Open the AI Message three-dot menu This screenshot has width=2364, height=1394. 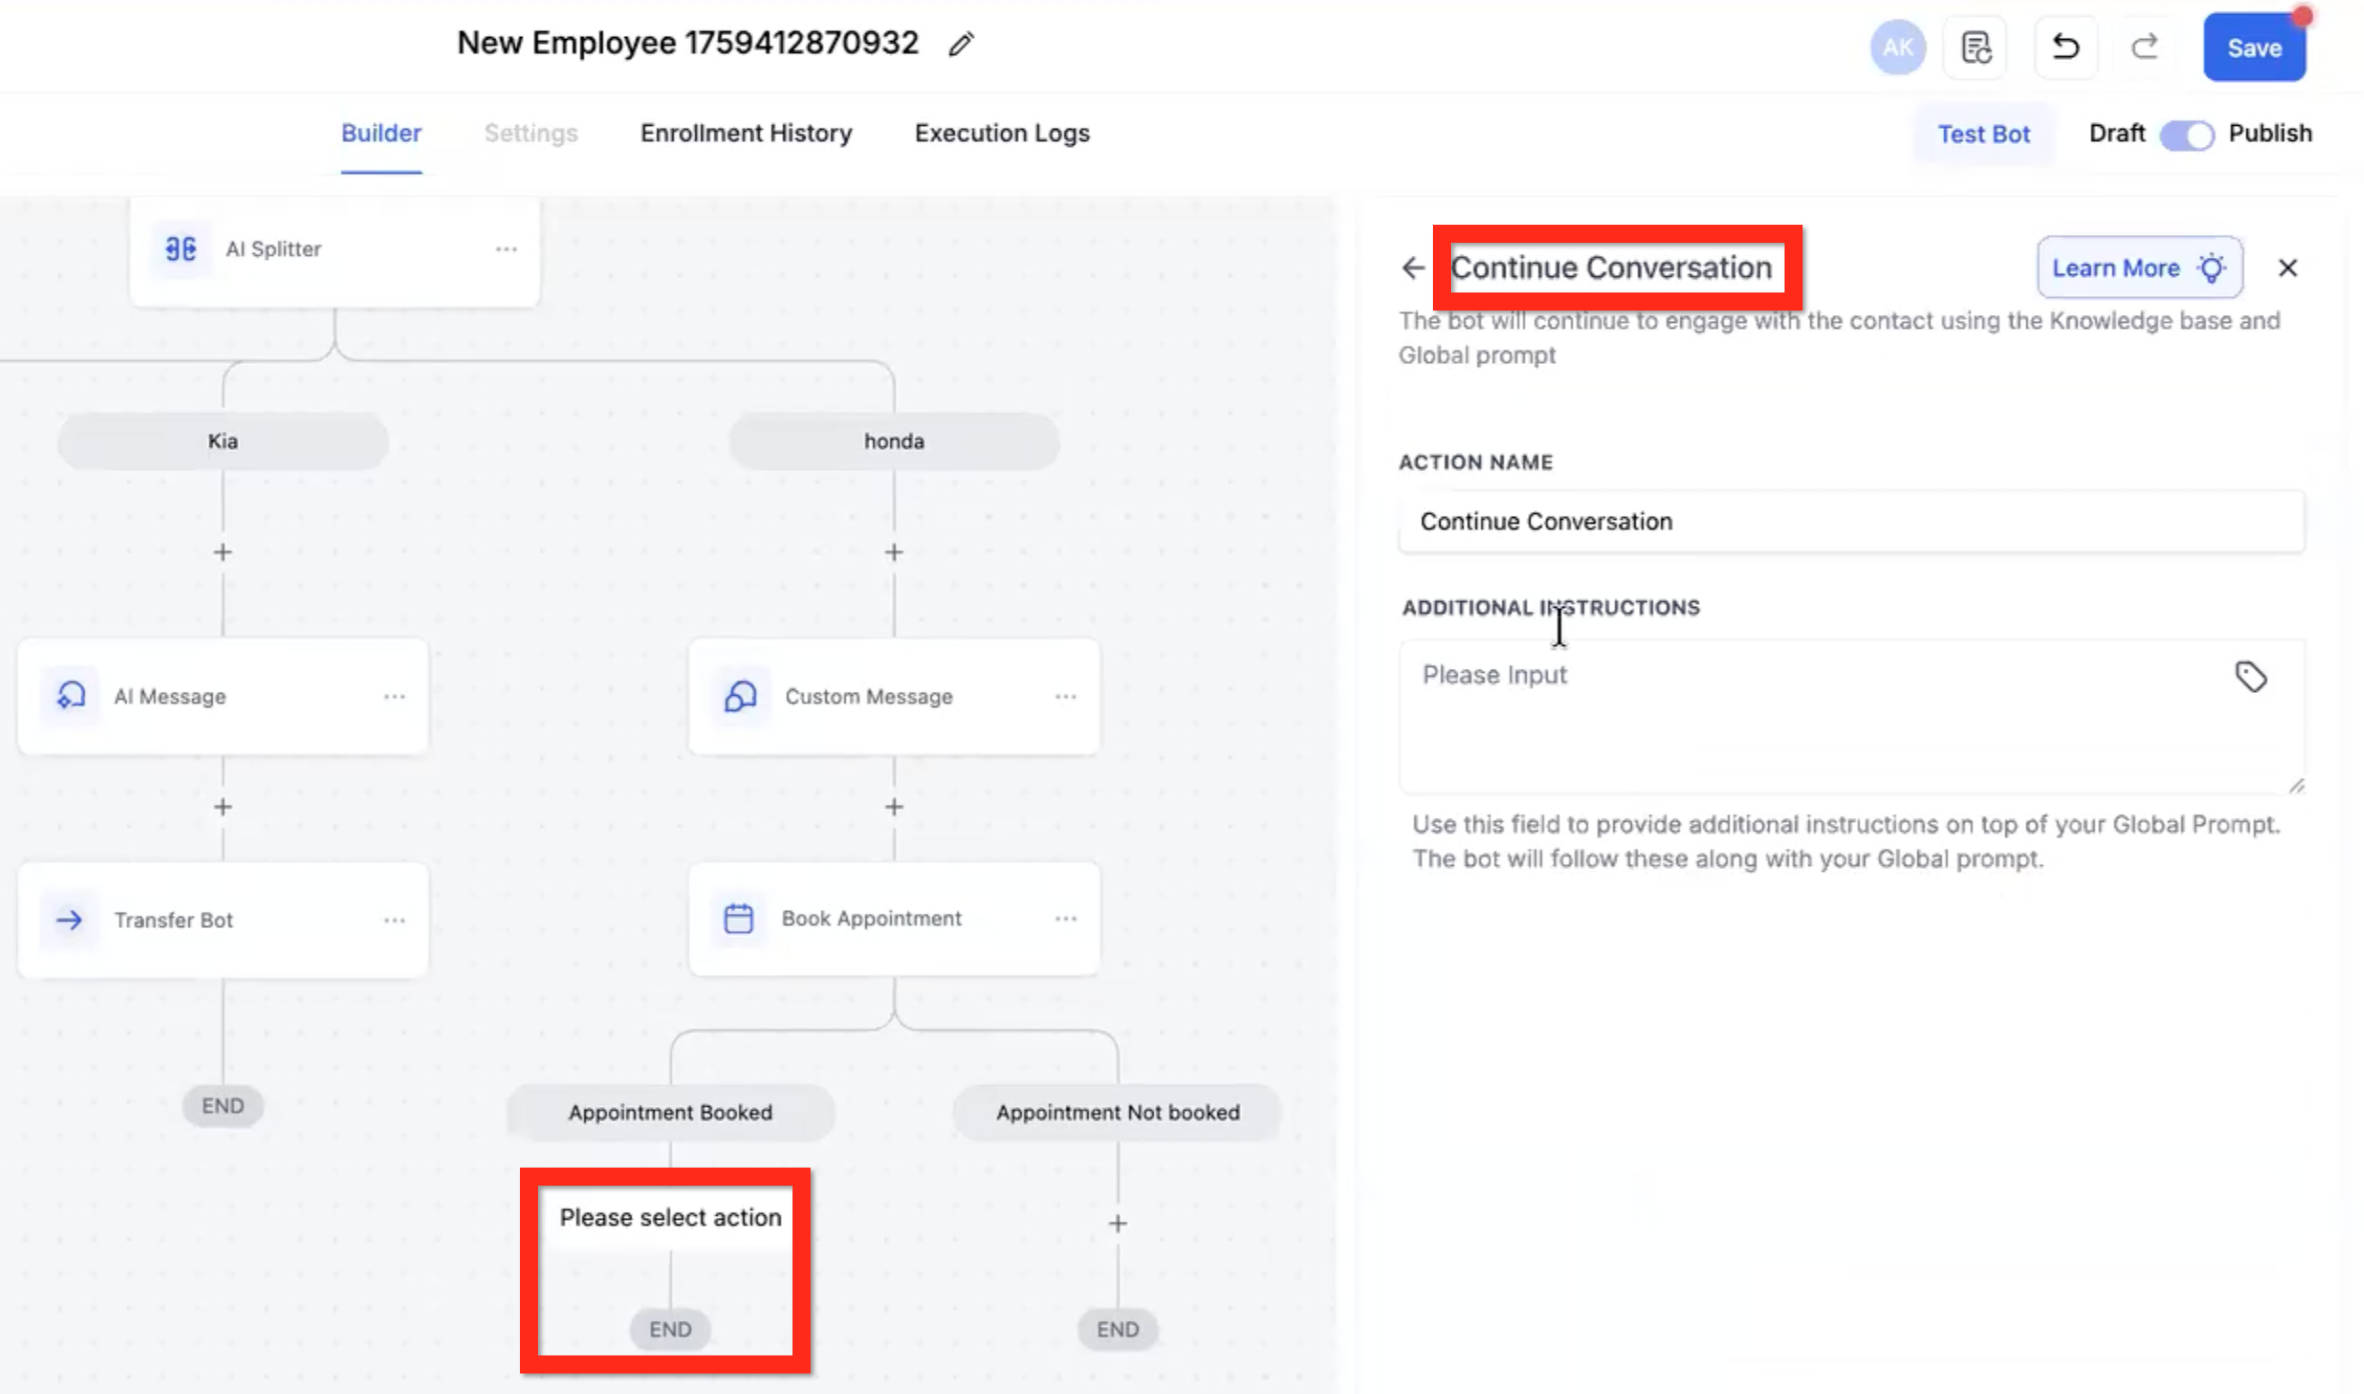tap(394, 696)
